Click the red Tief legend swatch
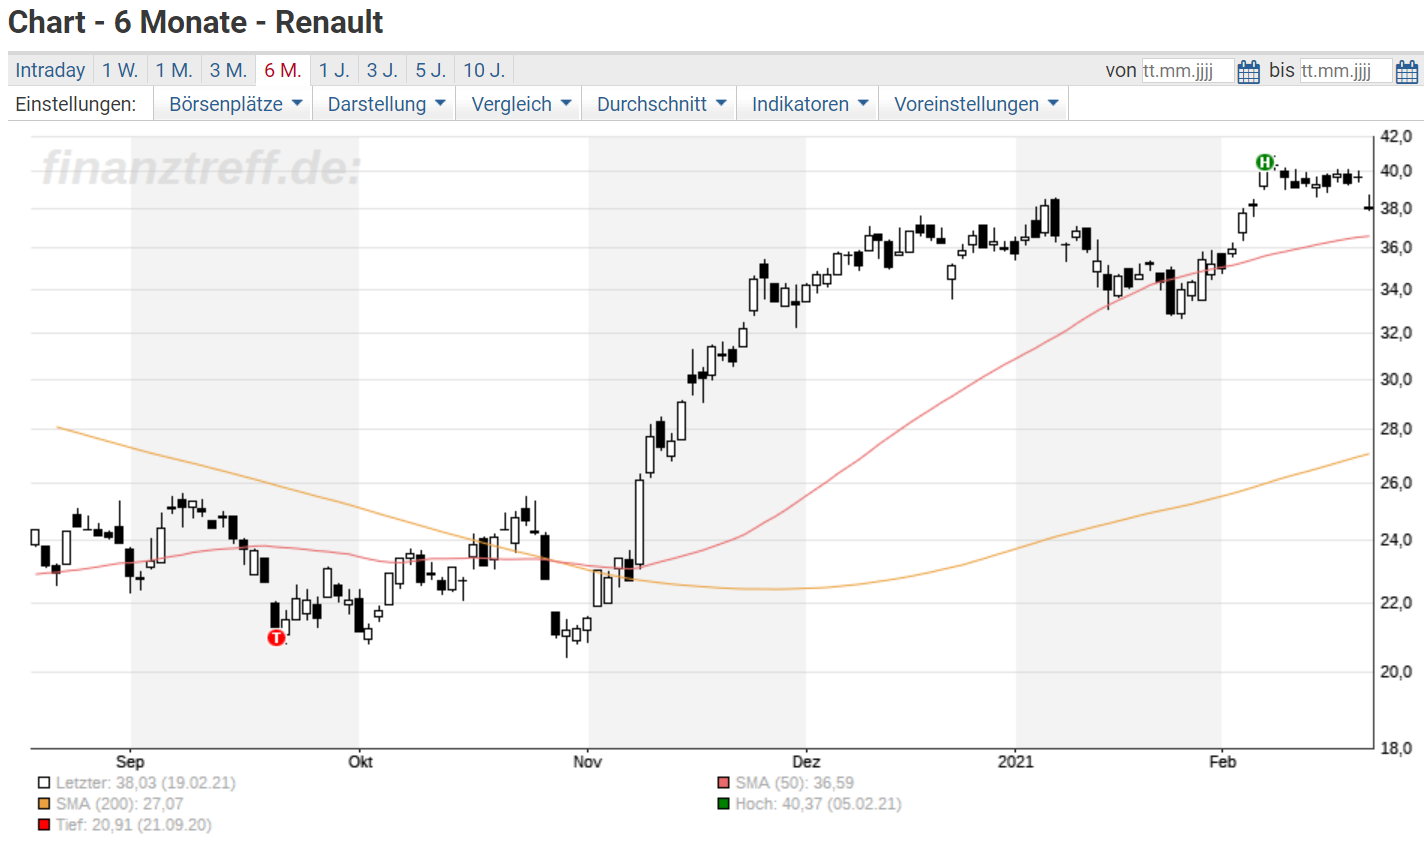 tap(44, 825)
